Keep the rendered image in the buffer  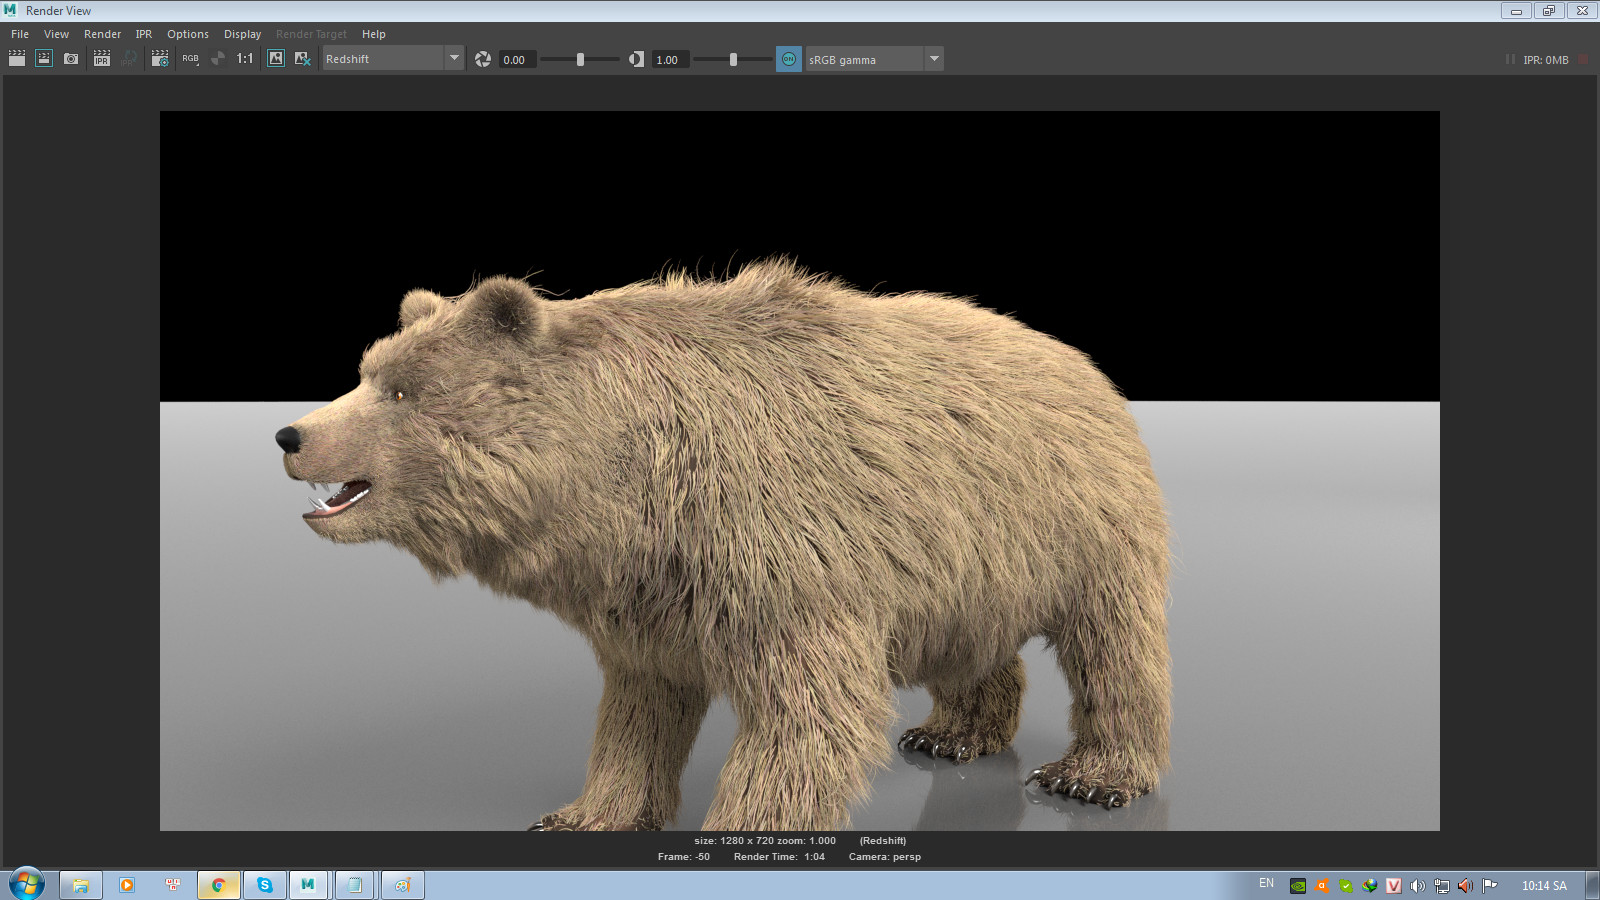pyautogui.click(x=276, y=58)
